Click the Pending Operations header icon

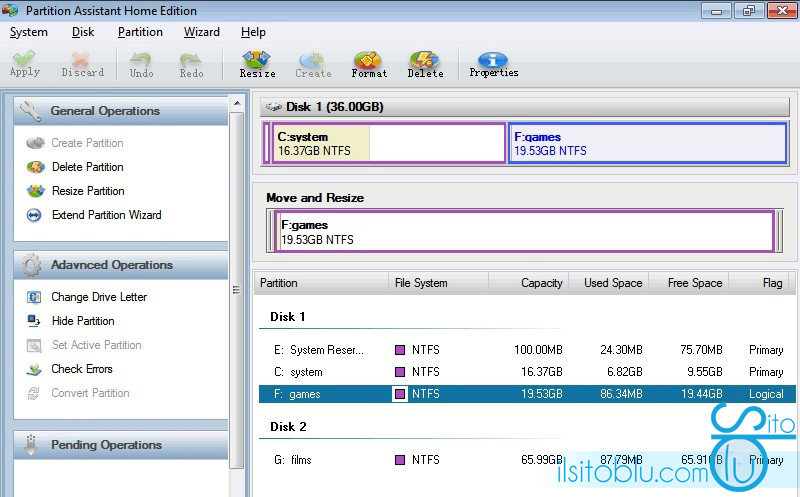pyautogui.click(x=31, y=445)
